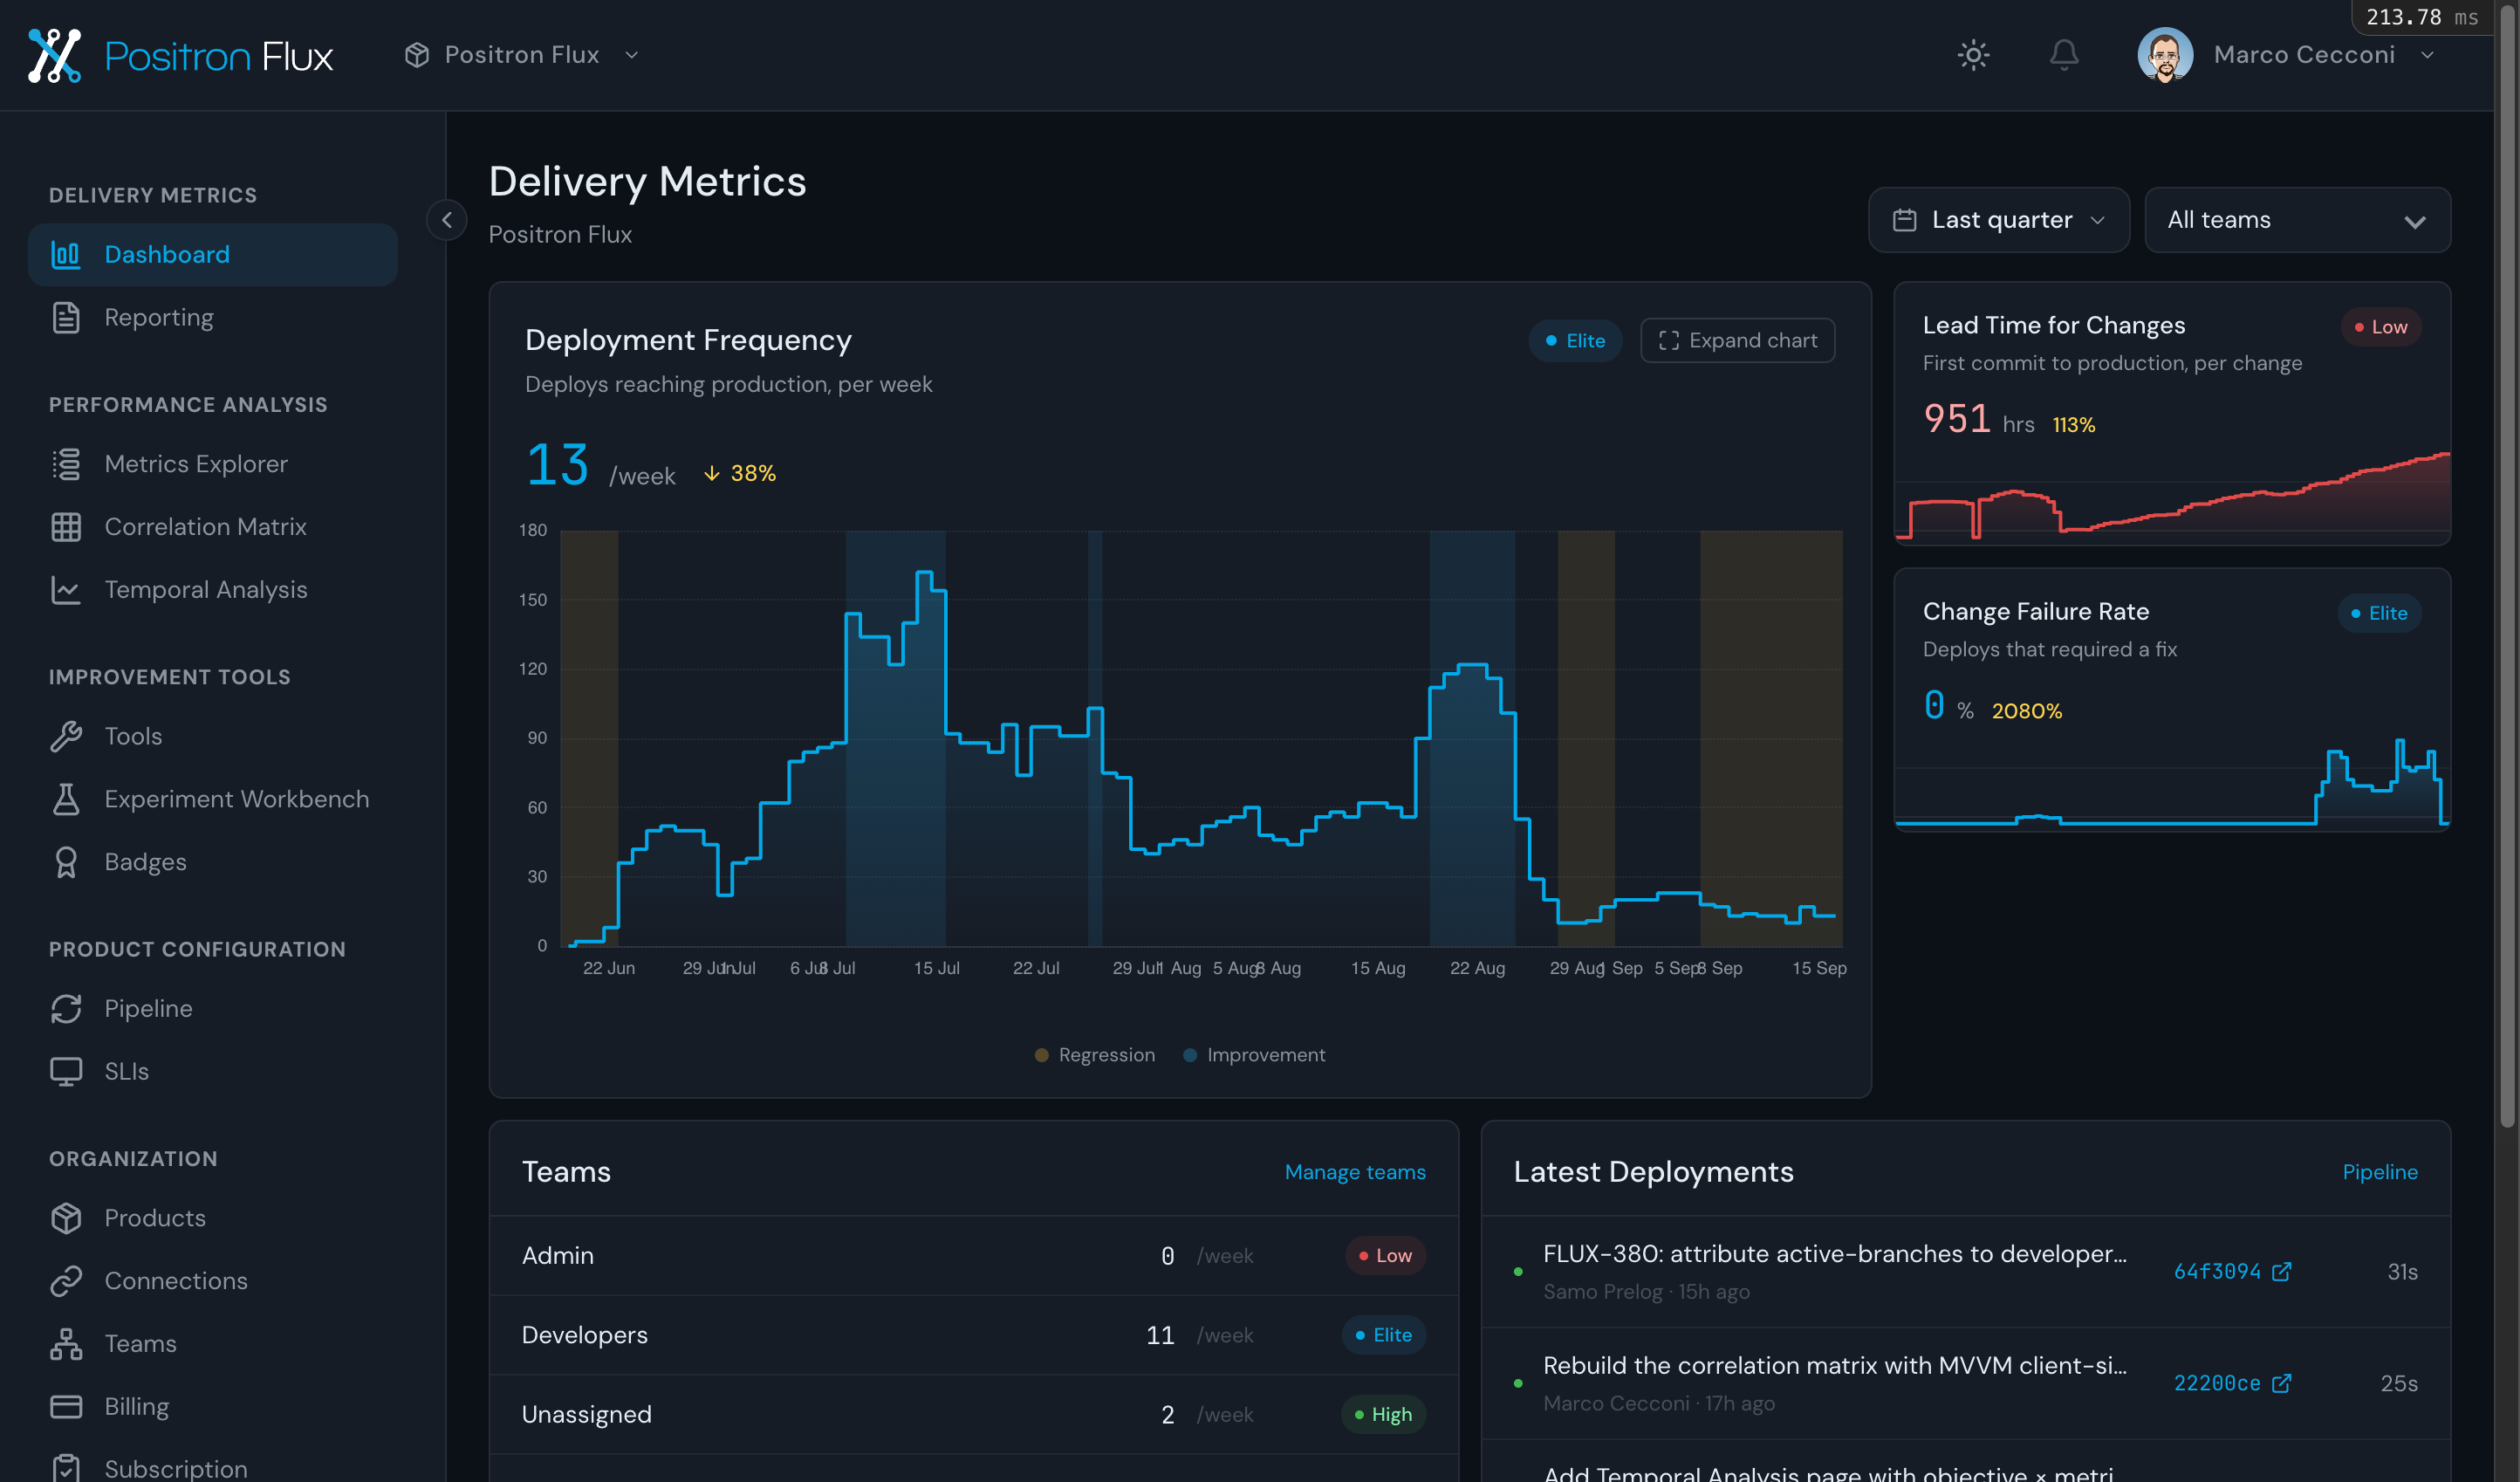
Task: Select the Admin team row
Action: click(x=973, y=1256)
